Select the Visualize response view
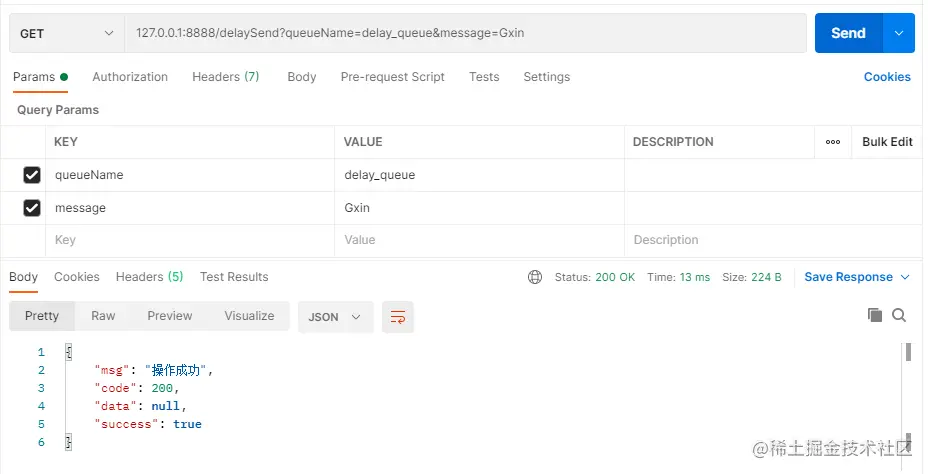 pos(249,316)
